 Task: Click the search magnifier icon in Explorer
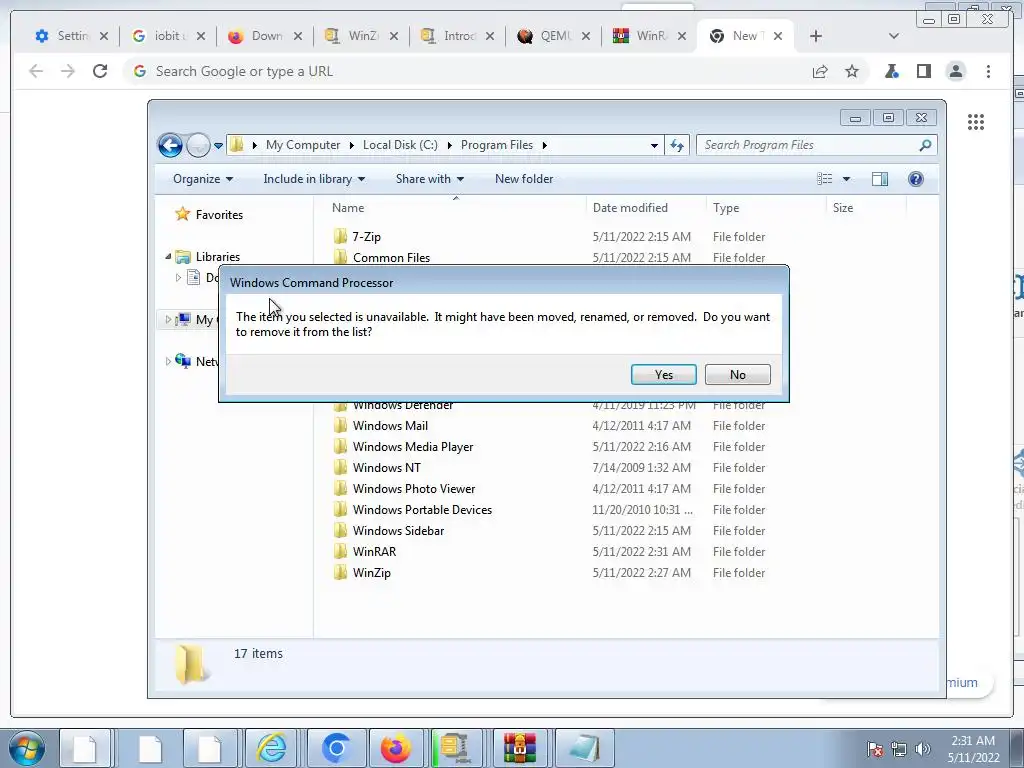pos(925,145)
